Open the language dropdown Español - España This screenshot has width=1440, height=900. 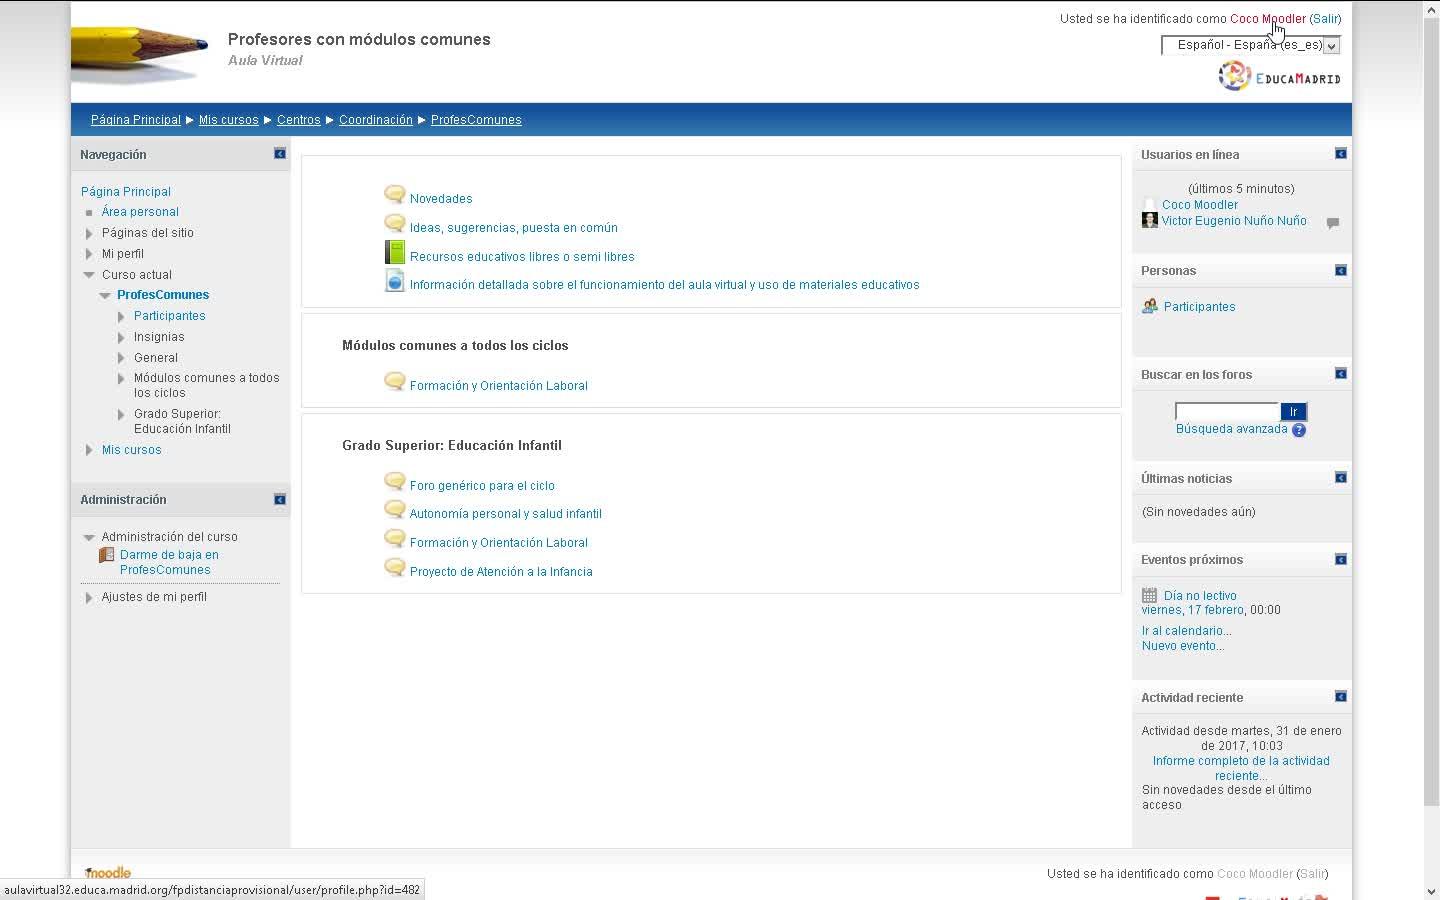click(1250, 45)
